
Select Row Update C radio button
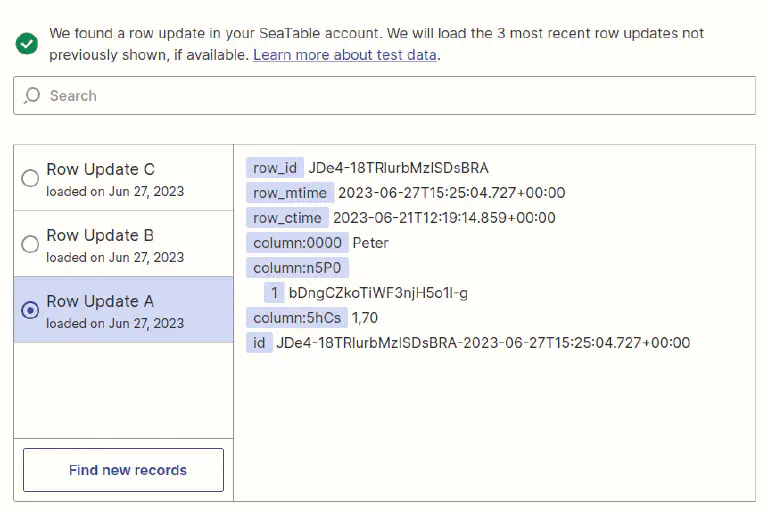coord(30,179)
